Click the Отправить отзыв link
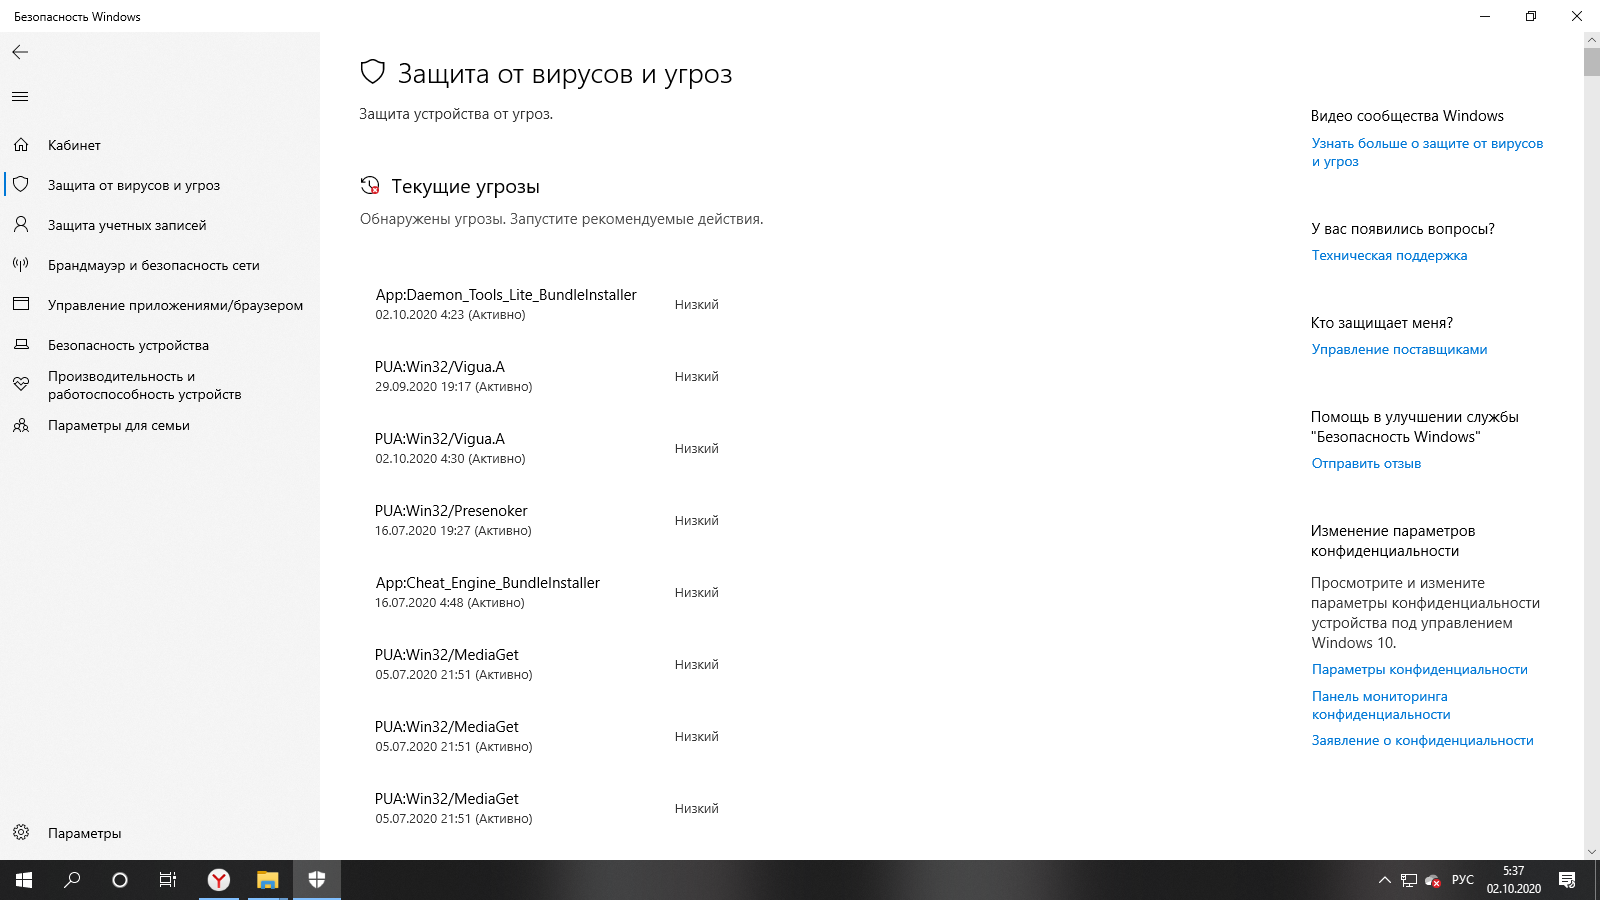The height and width of the screenshot is (900, 1600). click(1366, 463)
